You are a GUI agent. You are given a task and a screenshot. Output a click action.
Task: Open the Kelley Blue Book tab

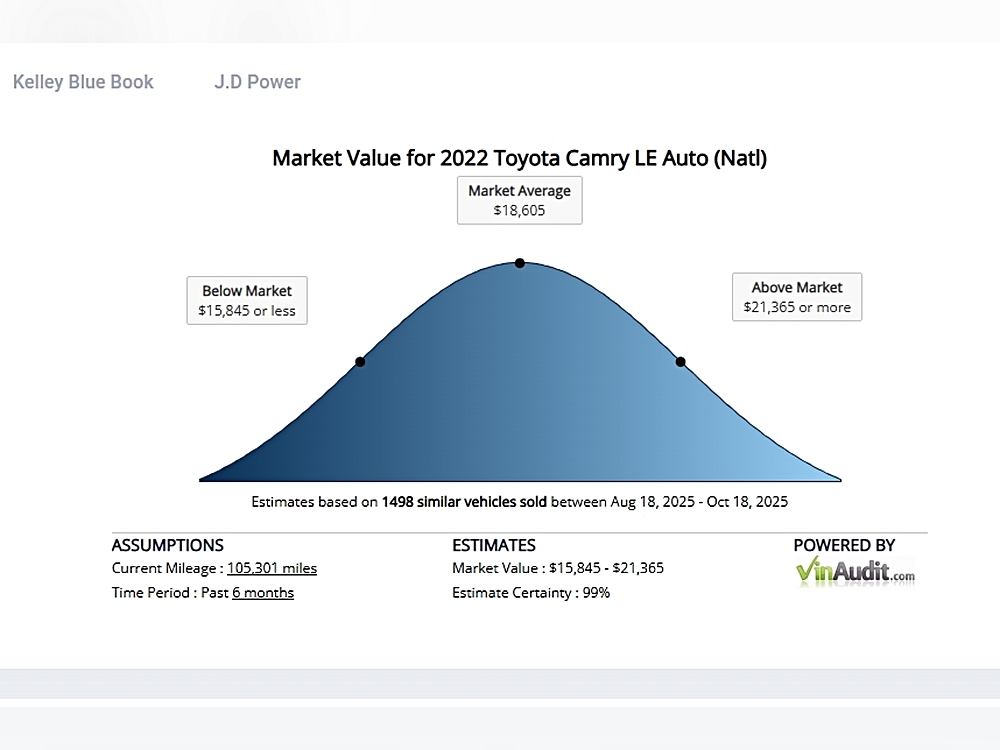tap(83, 82)
